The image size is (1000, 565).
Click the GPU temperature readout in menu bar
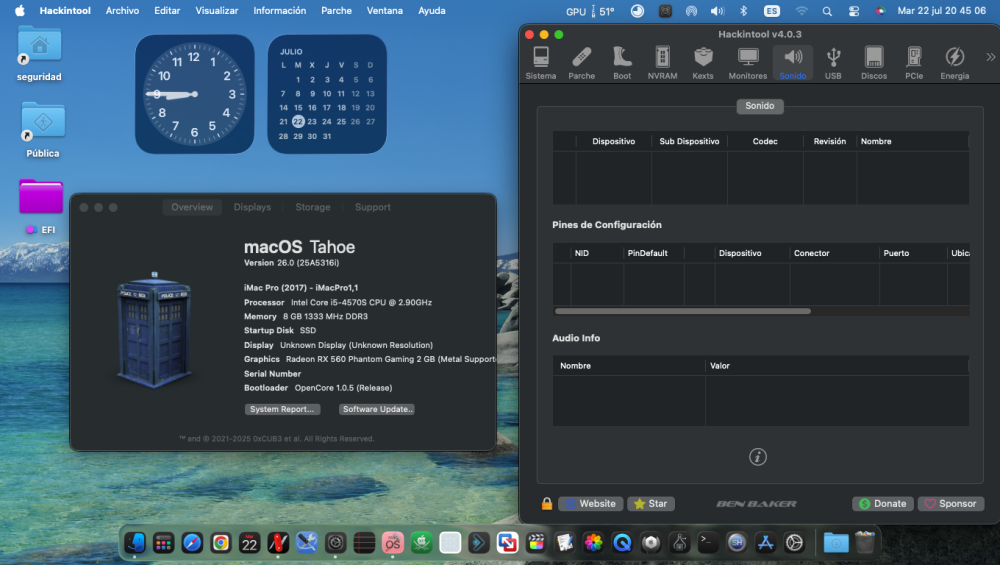point(590,11)
